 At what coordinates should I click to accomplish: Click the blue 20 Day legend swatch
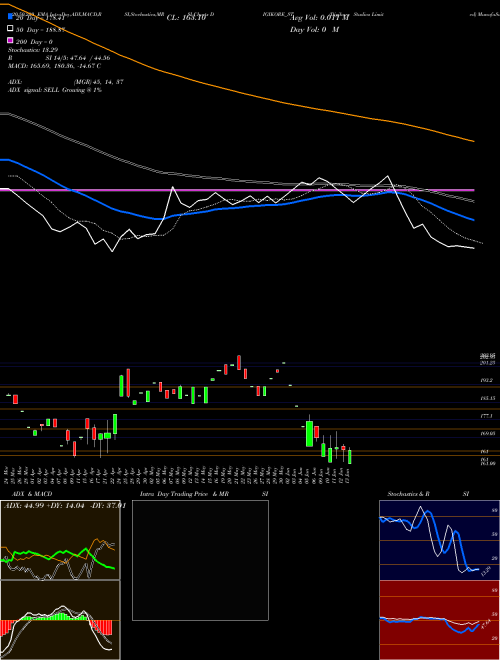[10, 17]
